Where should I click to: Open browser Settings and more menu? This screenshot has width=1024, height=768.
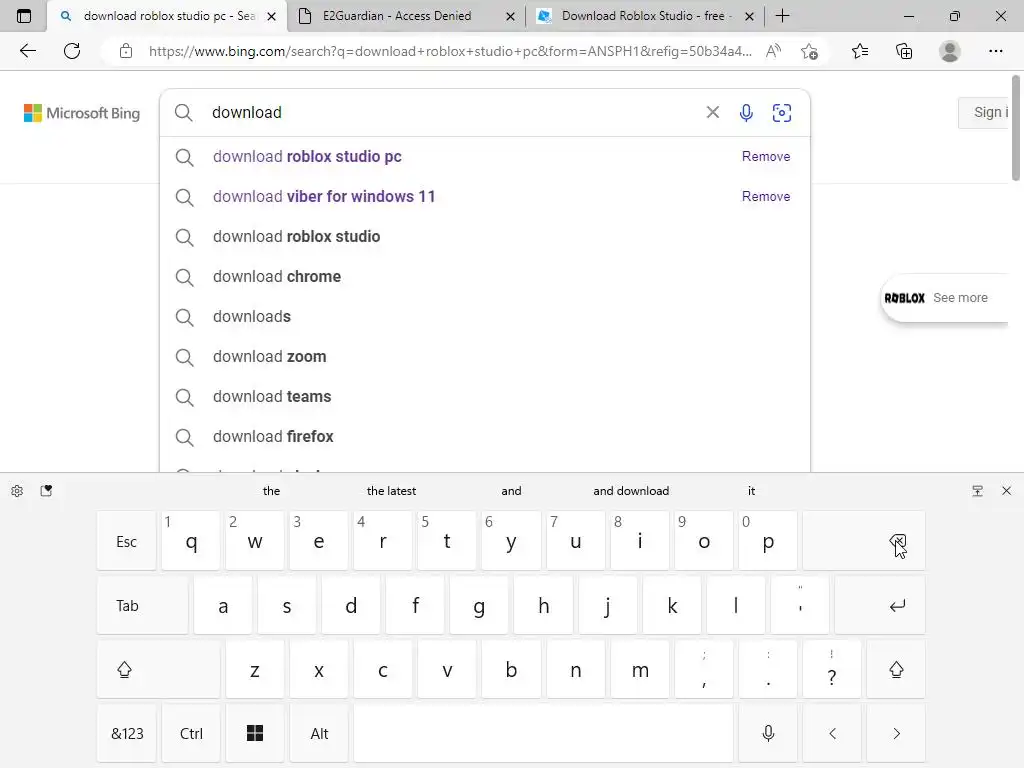click(995, 52)
